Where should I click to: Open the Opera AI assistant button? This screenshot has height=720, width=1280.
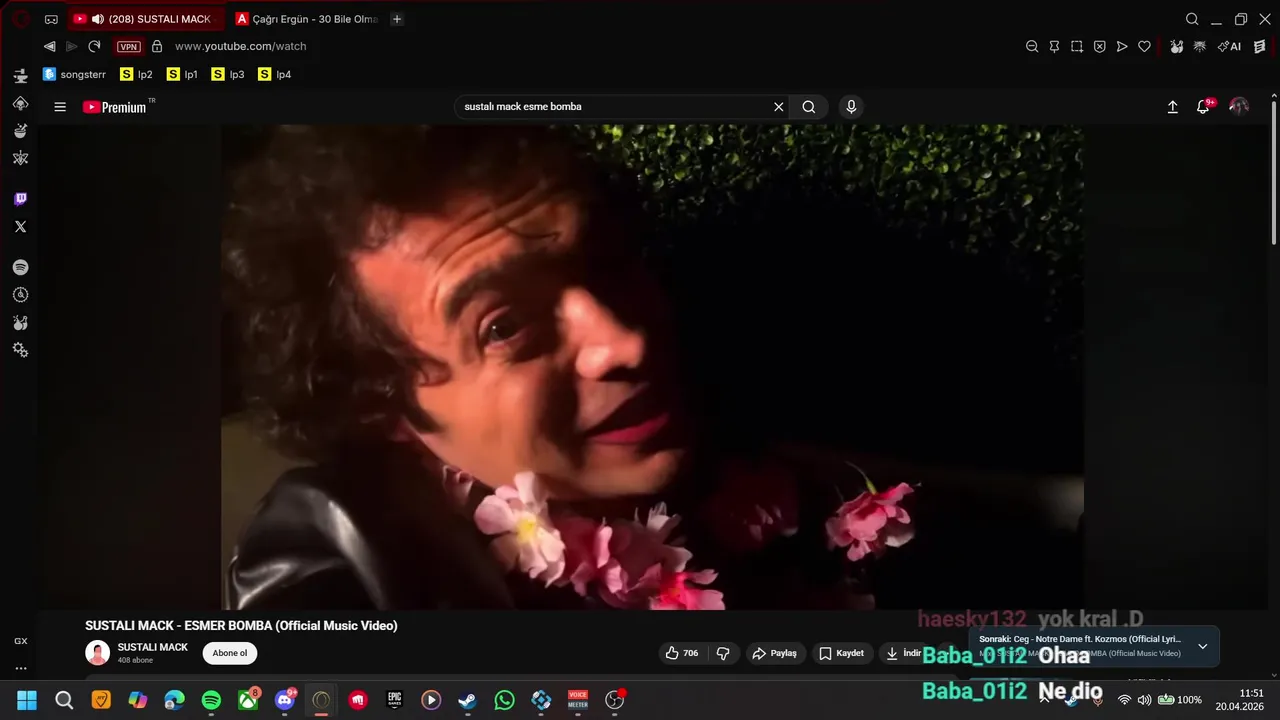(1229, 46)
